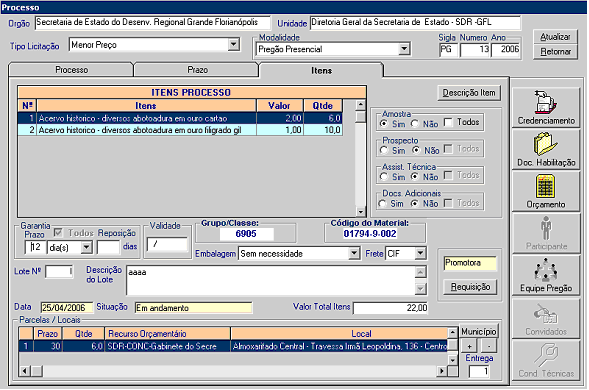This screenshot has height=390, width=589.
Task: Click the Atualizar button
Action: click(x=555, y=37)
